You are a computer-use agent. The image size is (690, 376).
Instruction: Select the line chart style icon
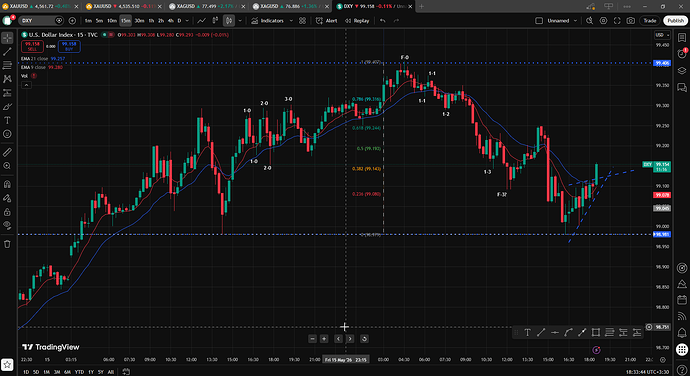point(201,21)
